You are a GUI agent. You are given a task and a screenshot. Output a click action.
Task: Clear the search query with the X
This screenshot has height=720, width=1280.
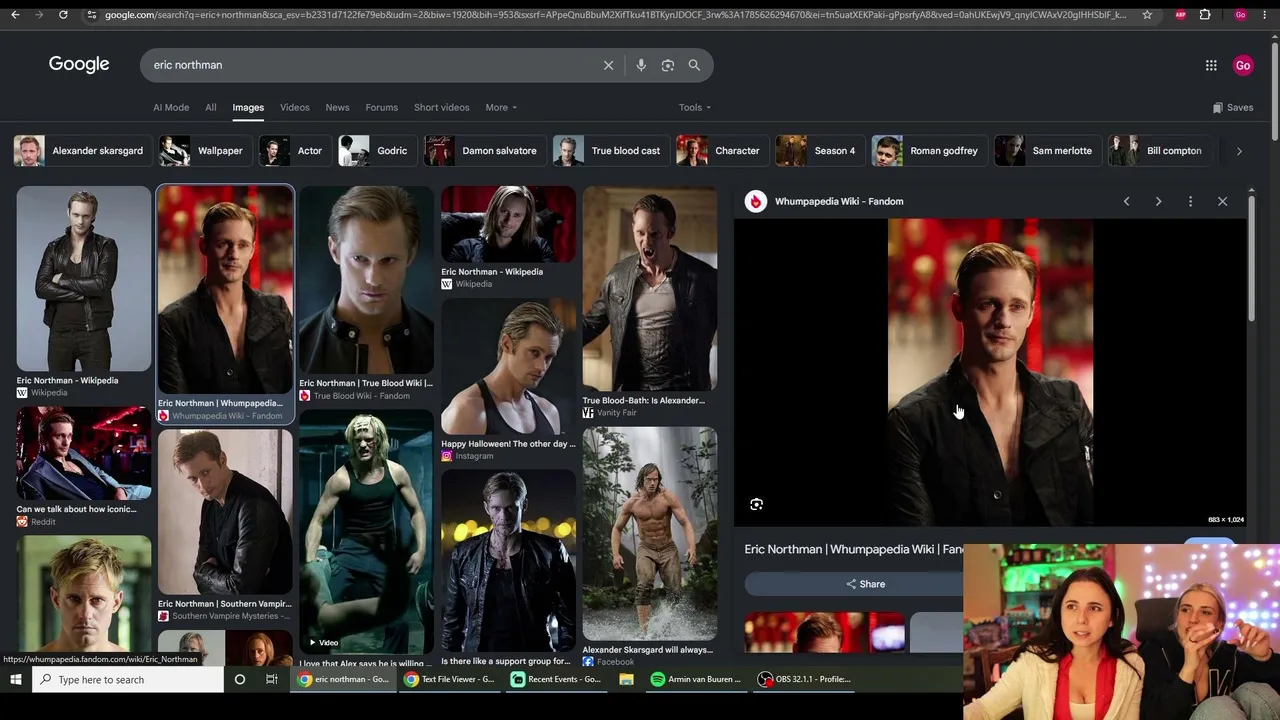coord(608,65)
